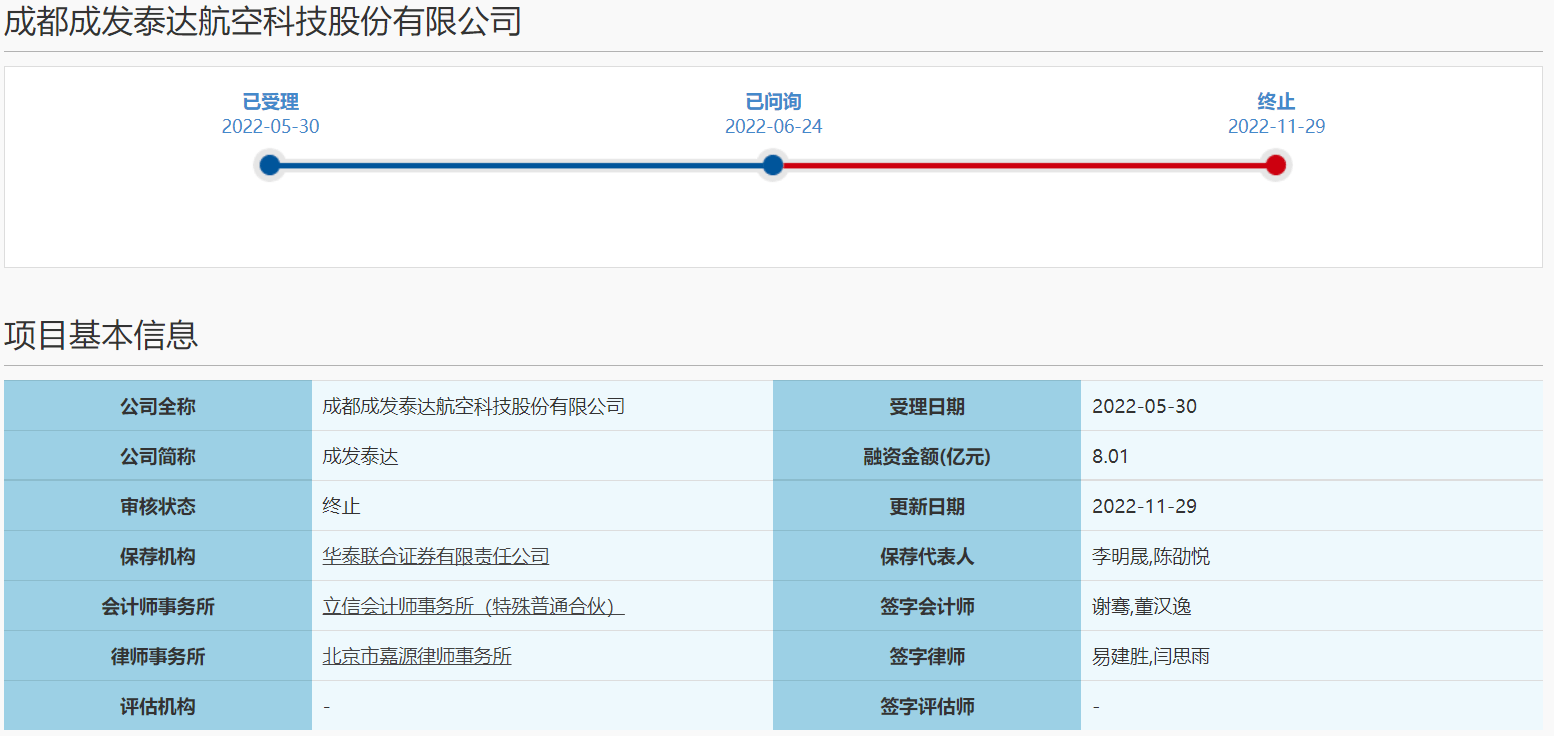
Task: Click the date 2022-11-29 under 终止
Action: coord(1276,126)
